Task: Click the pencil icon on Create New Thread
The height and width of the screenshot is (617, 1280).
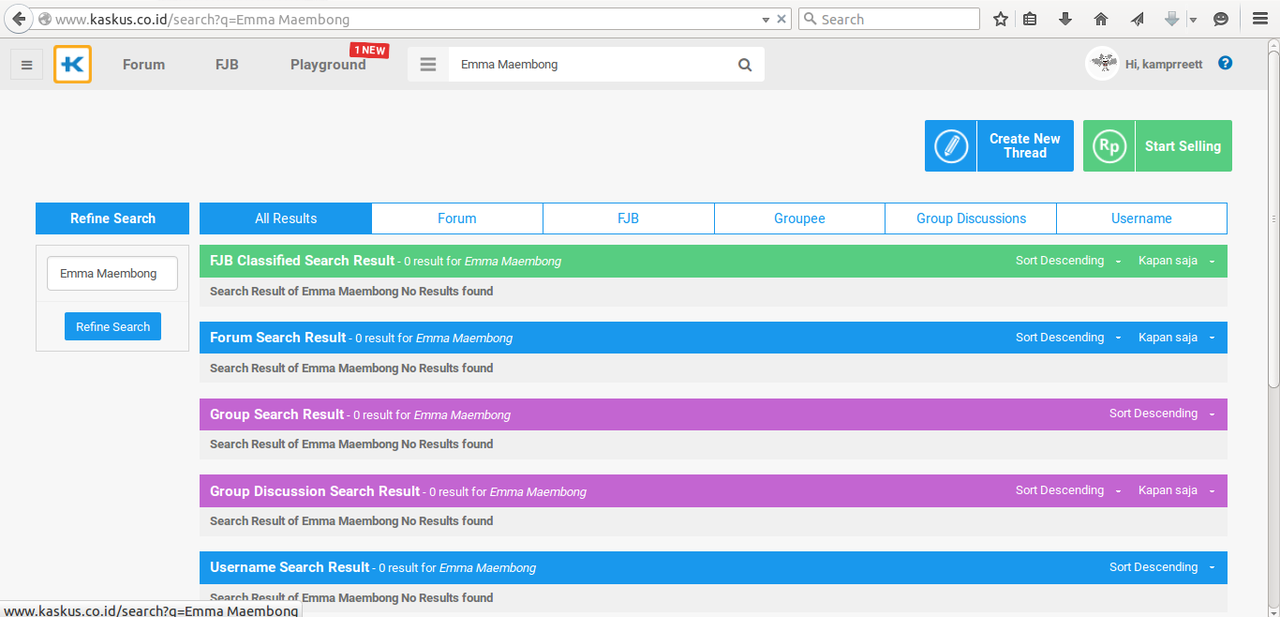Action: pos(951,146)
